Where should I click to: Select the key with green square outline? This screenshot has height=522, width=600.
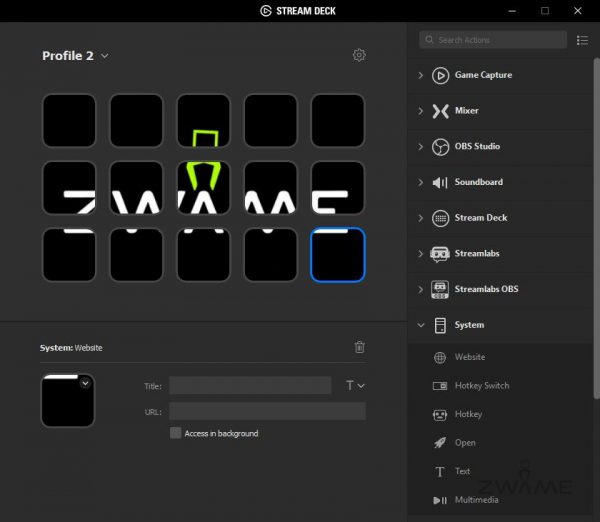[x=204, y=121]
